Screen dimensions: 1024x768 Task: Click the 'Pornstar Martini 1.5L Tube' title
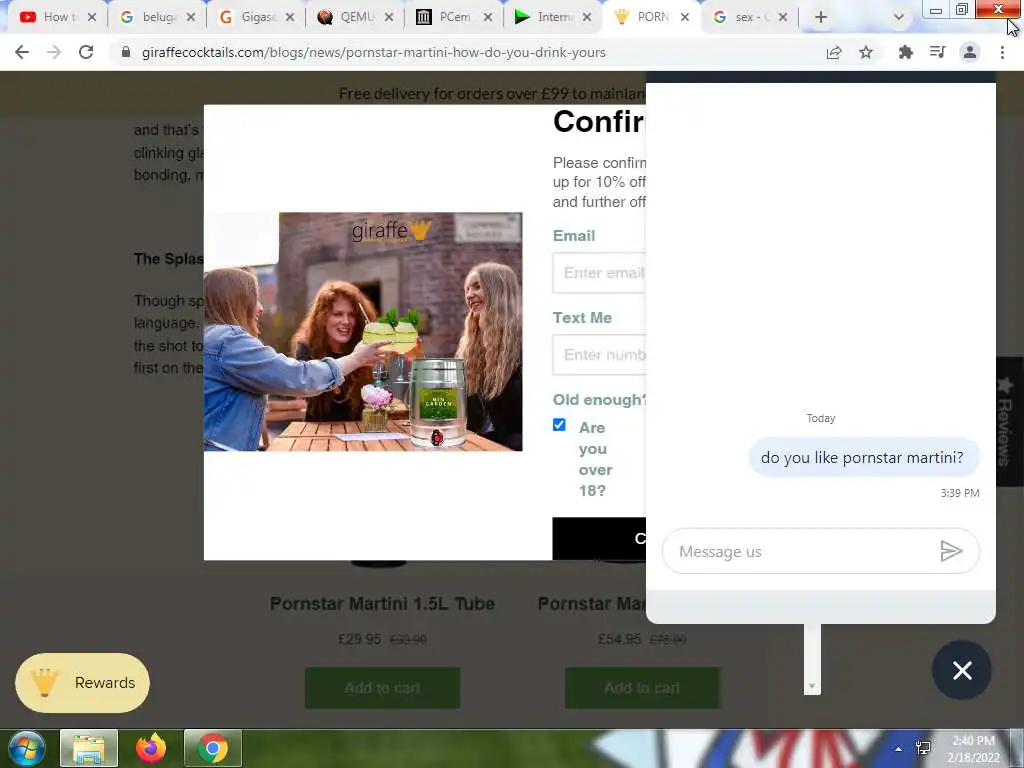pos(382,603)
